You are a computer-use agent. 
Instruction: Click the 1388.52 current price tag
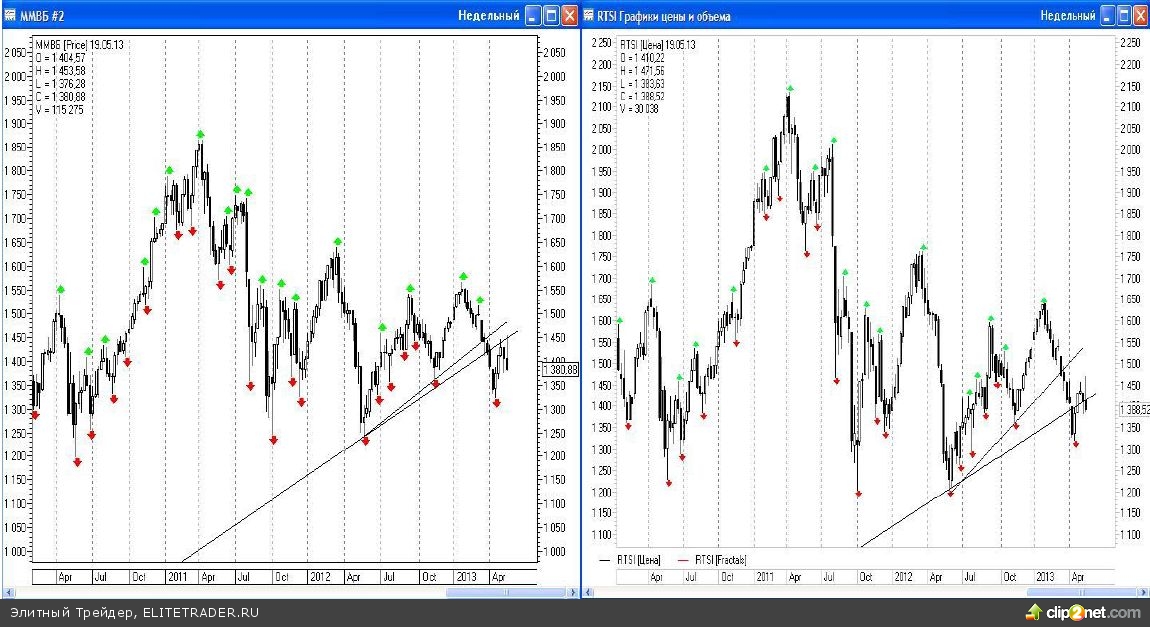click(1133, 409)
